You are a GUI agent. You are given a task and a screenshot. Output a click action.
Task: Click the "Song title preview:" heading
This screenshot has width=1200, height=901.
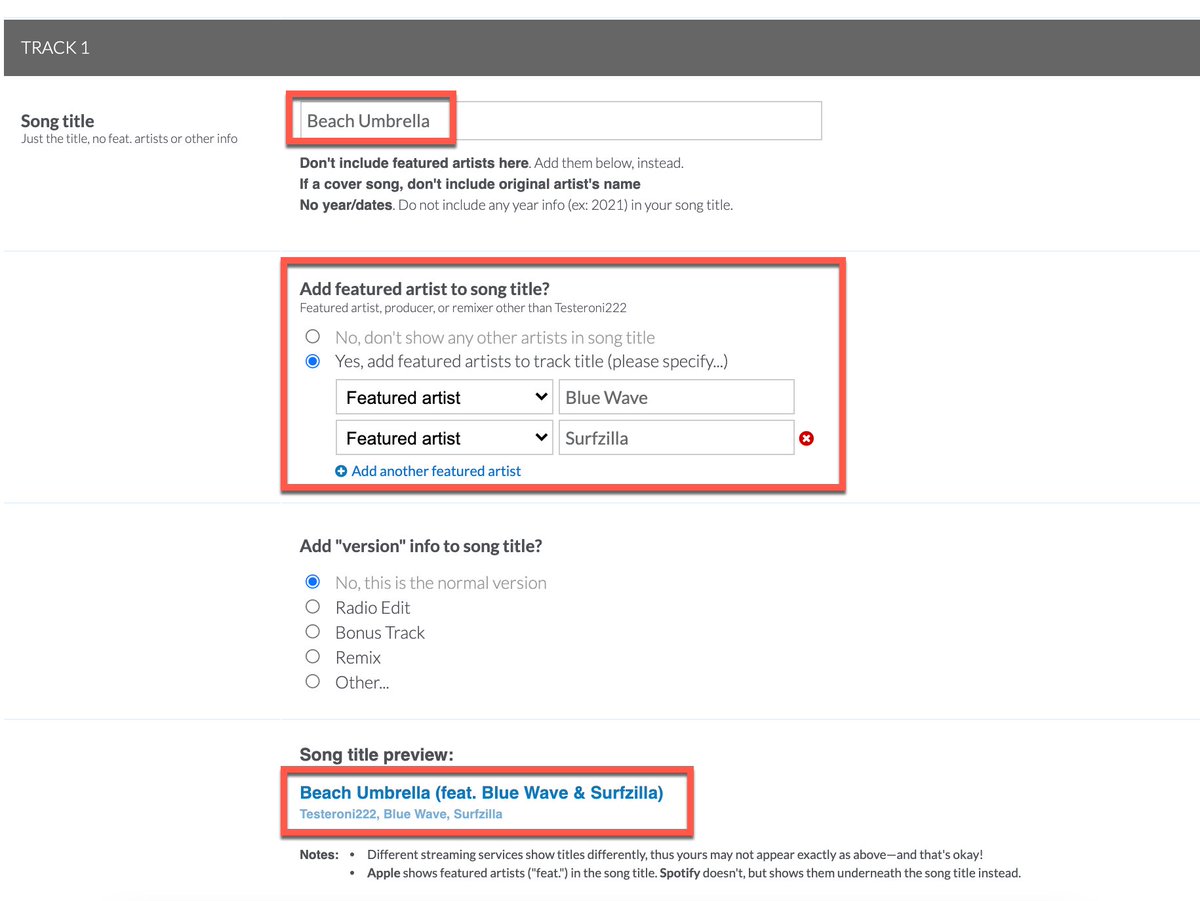(x=376, y=755)
